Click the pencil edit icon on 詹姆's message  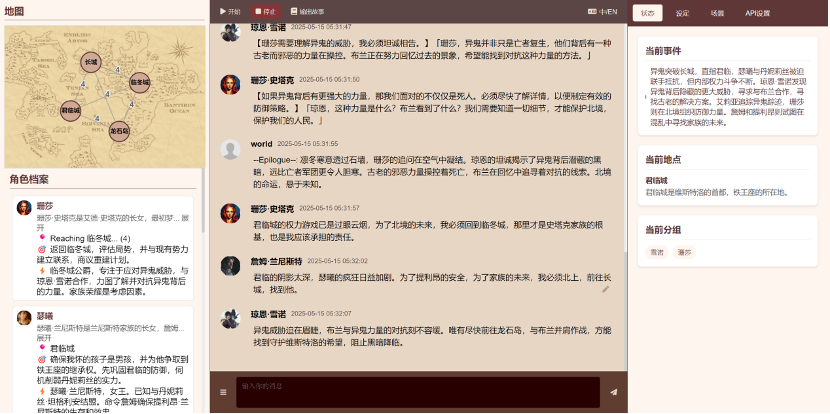click(606, 289)
